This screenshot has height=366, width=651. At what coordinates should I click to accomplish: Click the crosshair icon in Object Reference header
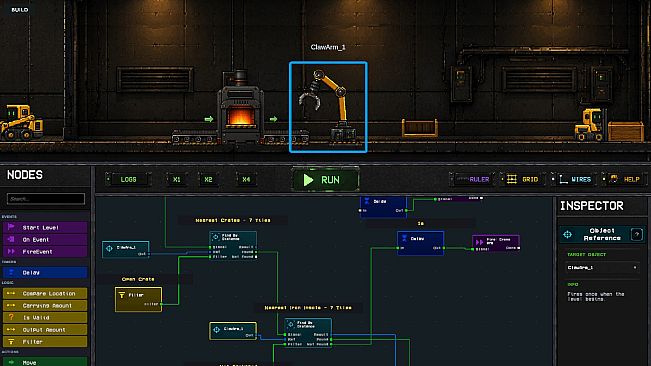click(568, 234)
